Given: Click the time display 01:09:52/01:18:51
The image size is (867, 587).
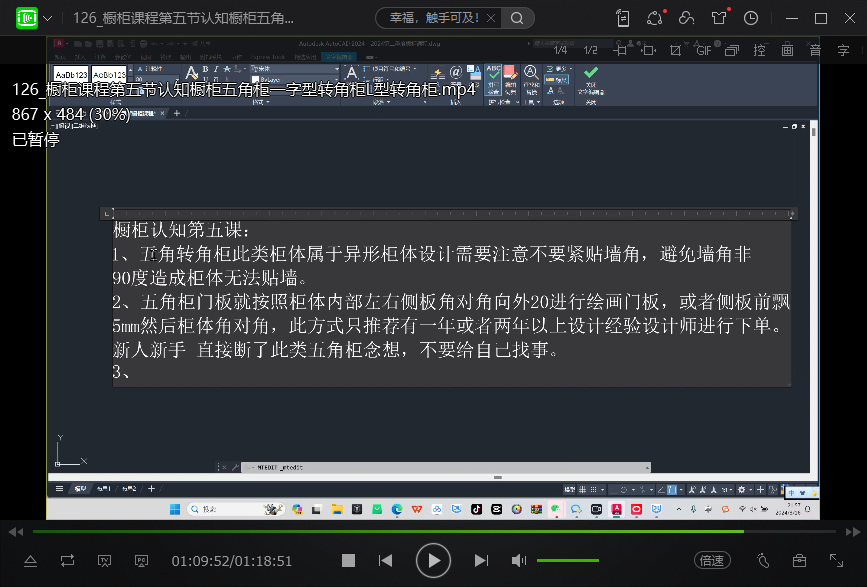Looking at the screenshot, I should pyautogui.click(x=232, y=561).
